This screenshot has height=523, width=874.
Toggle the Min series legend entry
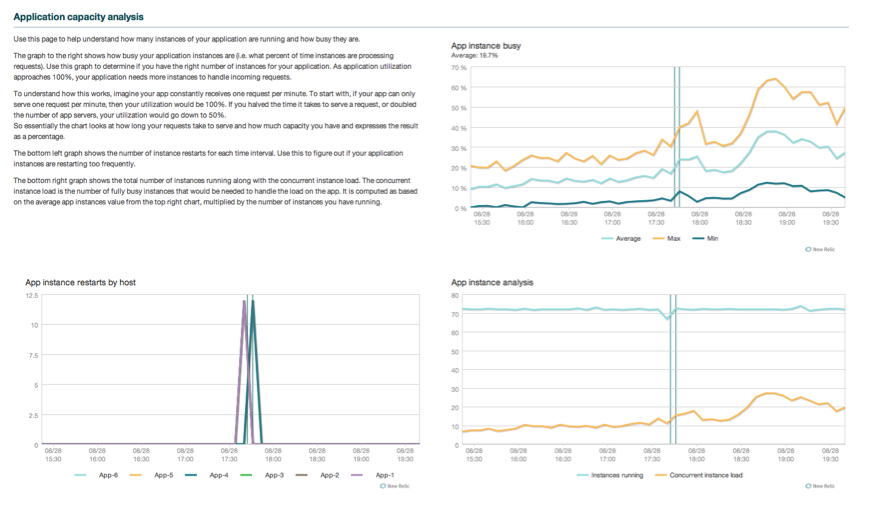(705, 239)
